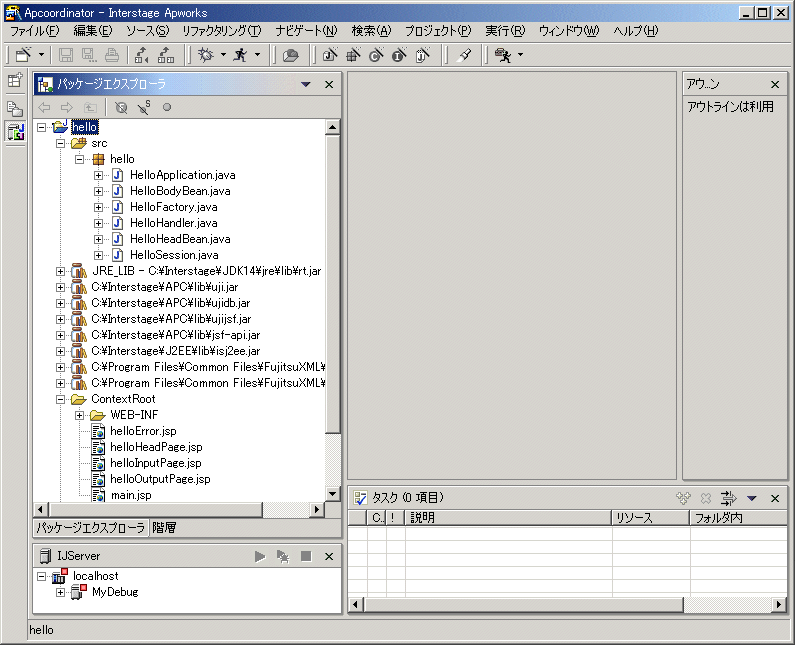Click the add new task icon in Tasks view

[683, 498]
